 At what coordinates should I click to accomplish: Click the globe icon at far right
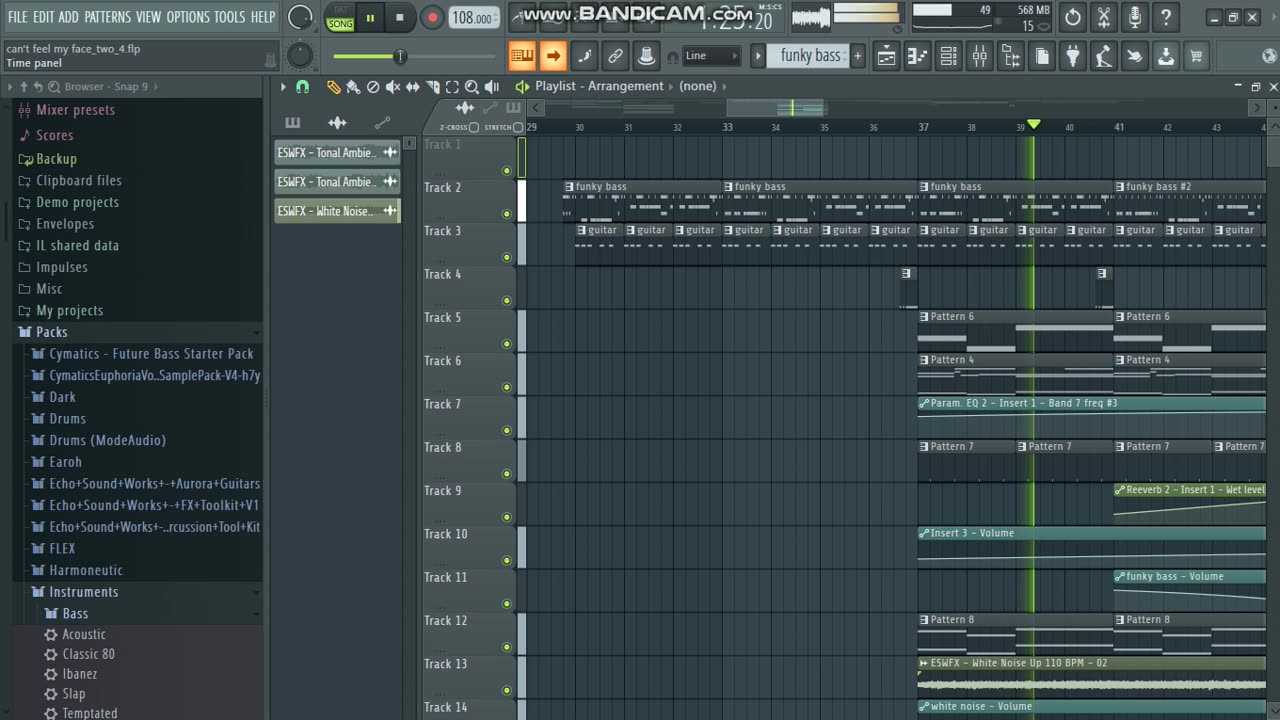coord(1268,56)
